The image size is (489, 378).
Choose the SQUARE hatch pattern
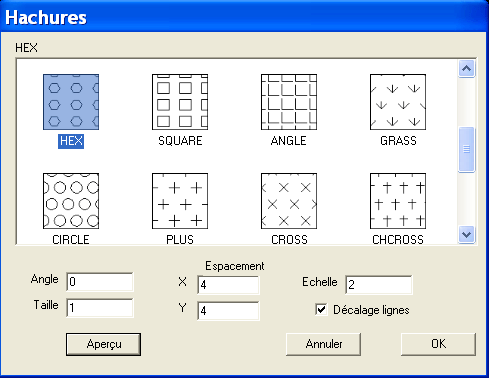(x=180, y=102)
